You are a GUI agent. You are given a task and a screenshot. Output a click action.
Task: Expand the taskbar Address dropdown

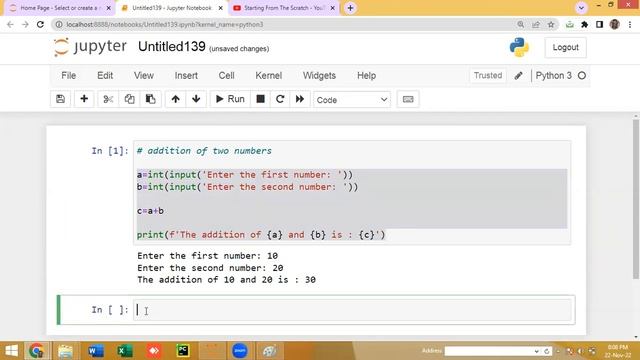536,351
